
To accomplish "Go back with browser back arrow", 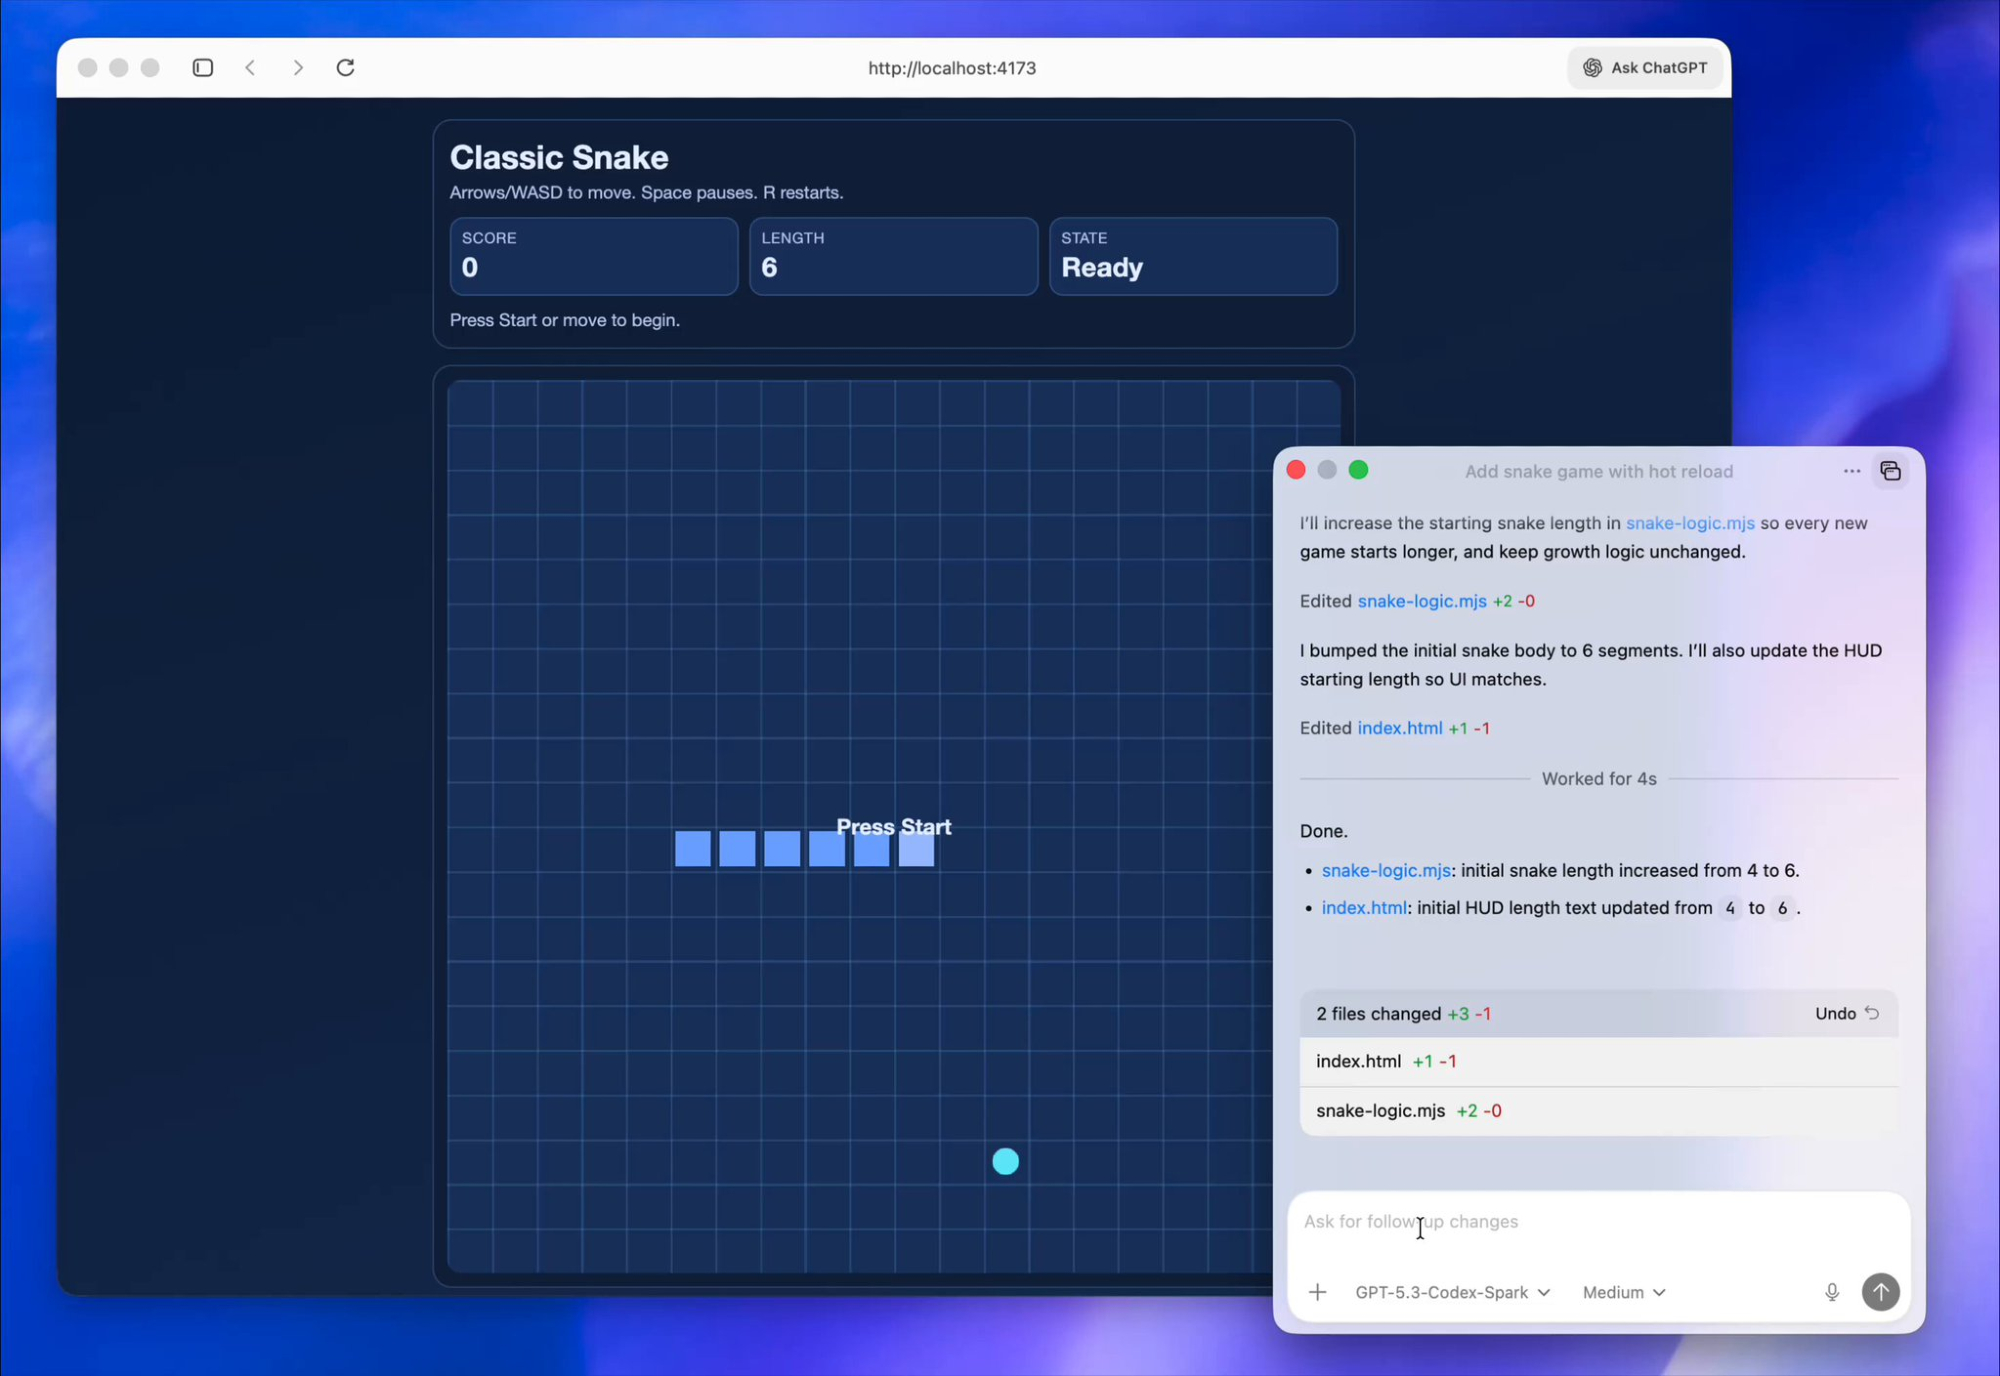I will [251, 67].
